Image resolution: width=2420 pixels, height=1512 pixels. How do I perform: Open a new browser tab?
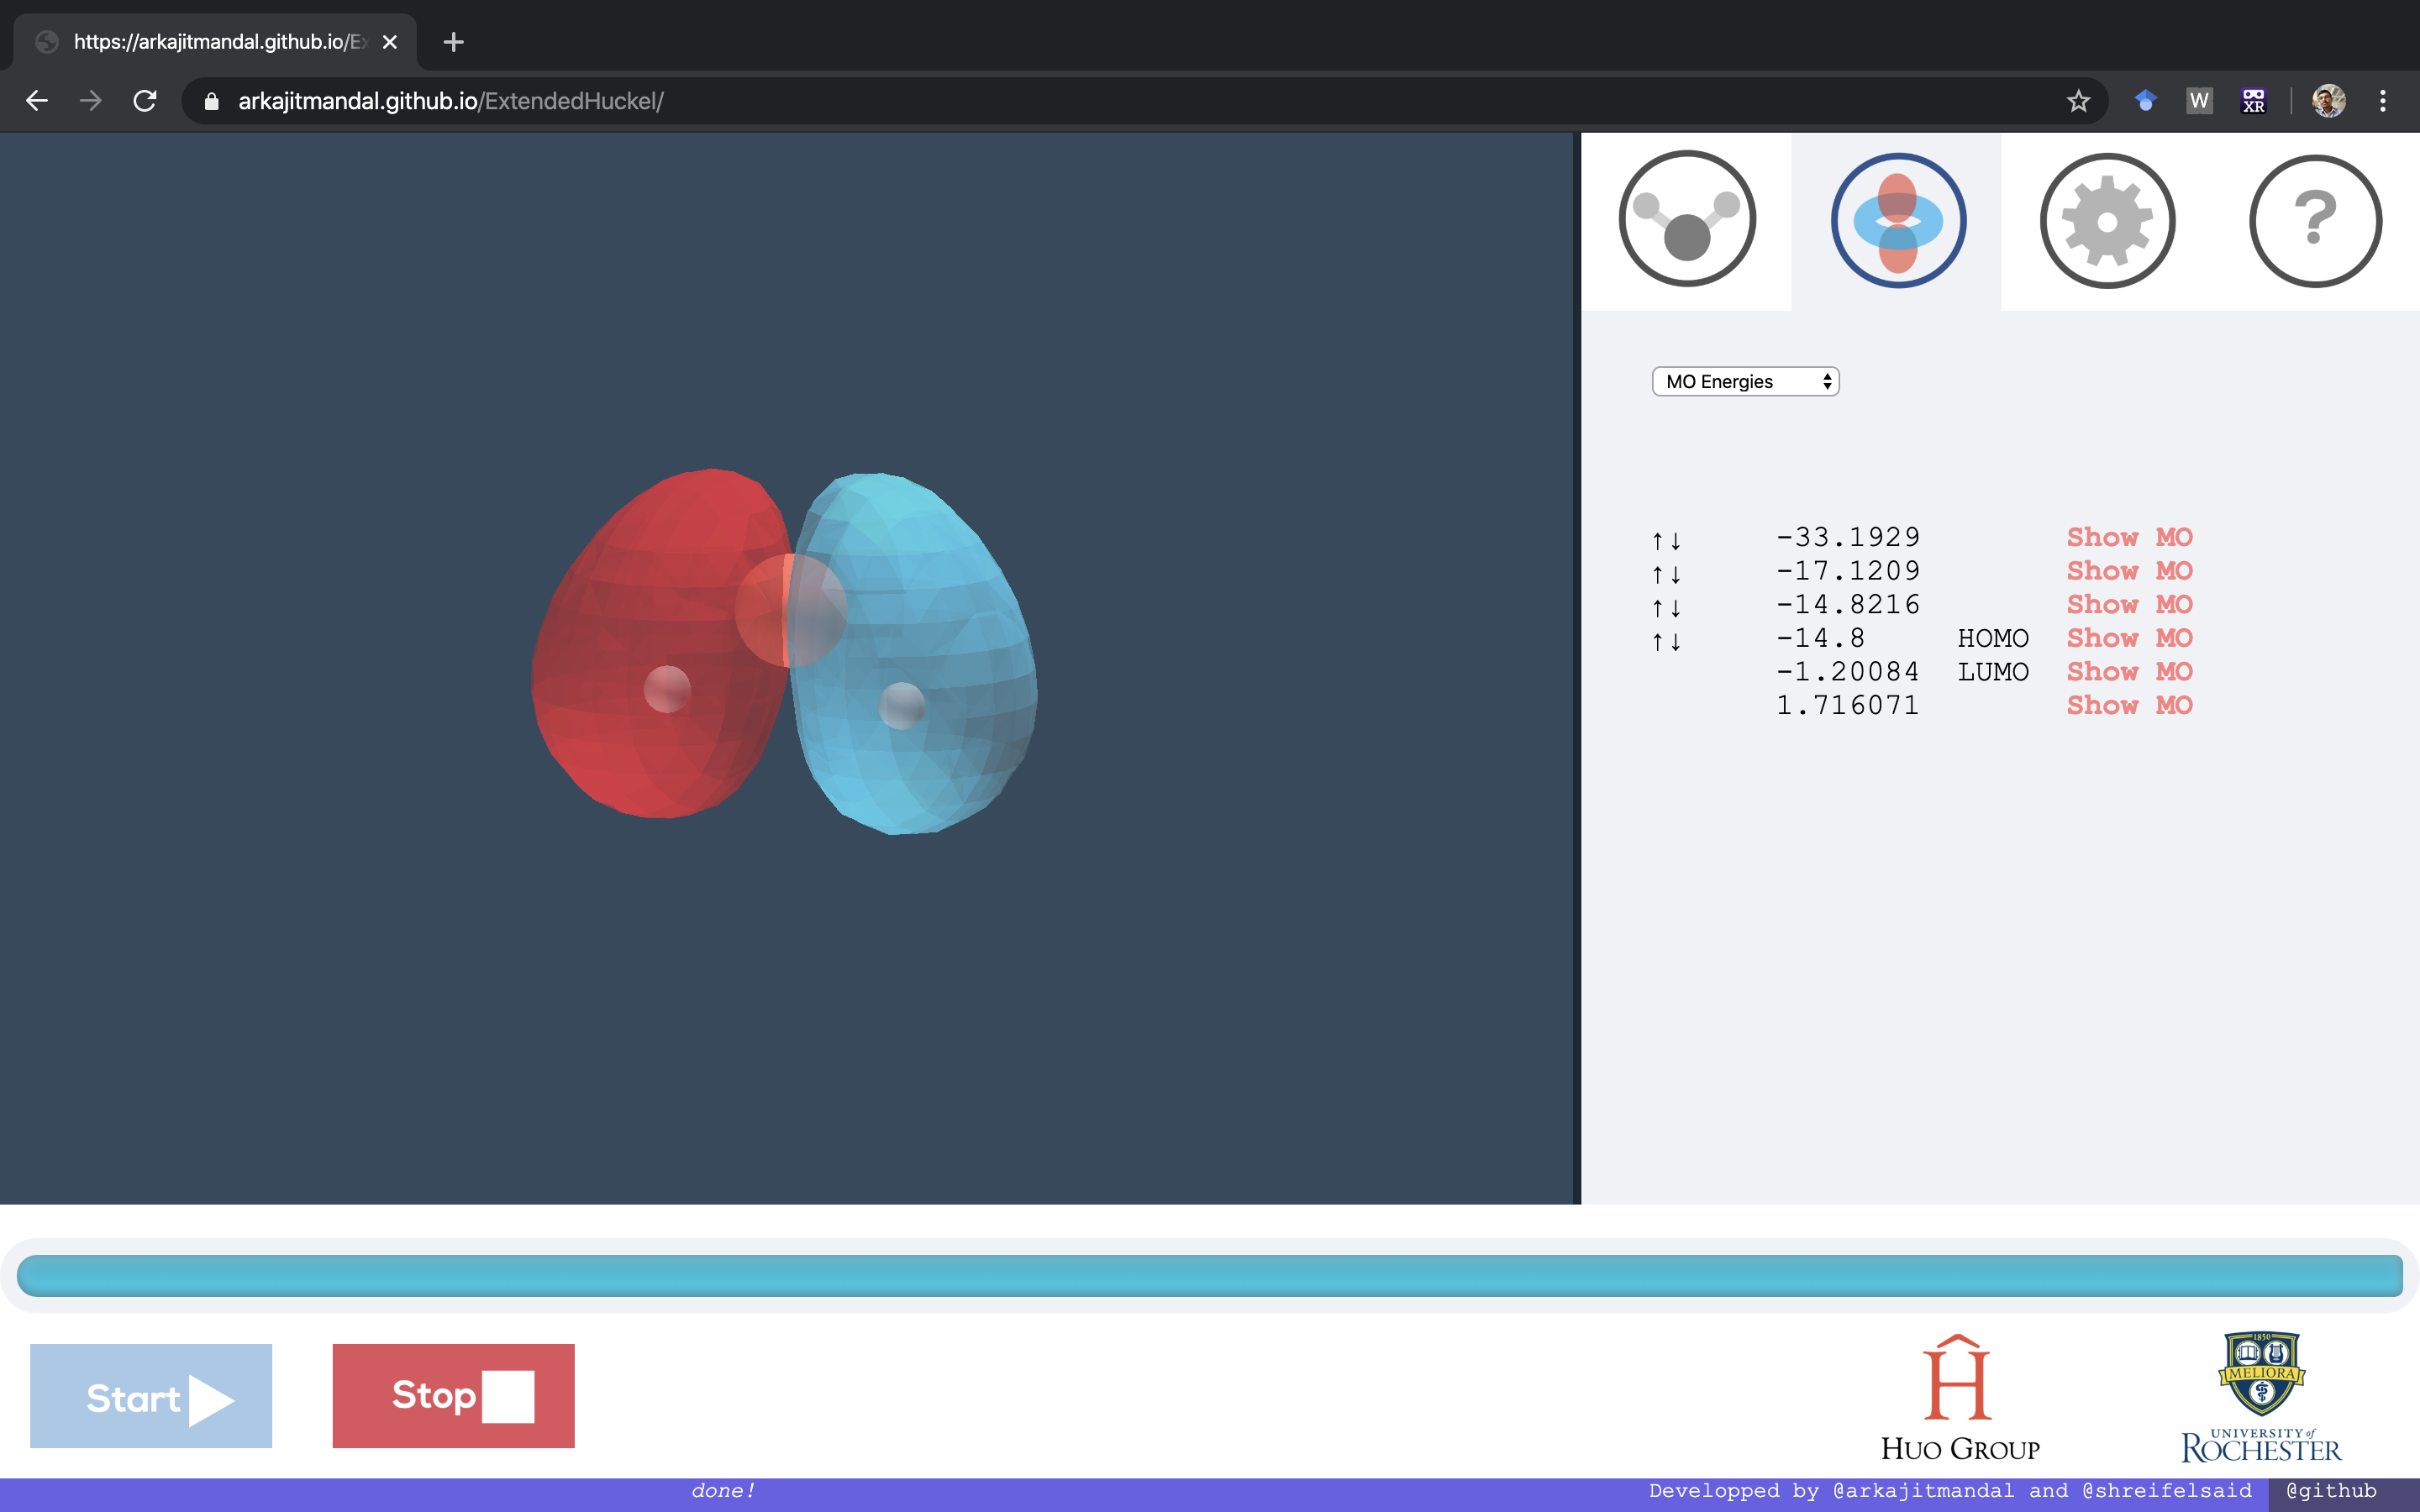[453, 42]
